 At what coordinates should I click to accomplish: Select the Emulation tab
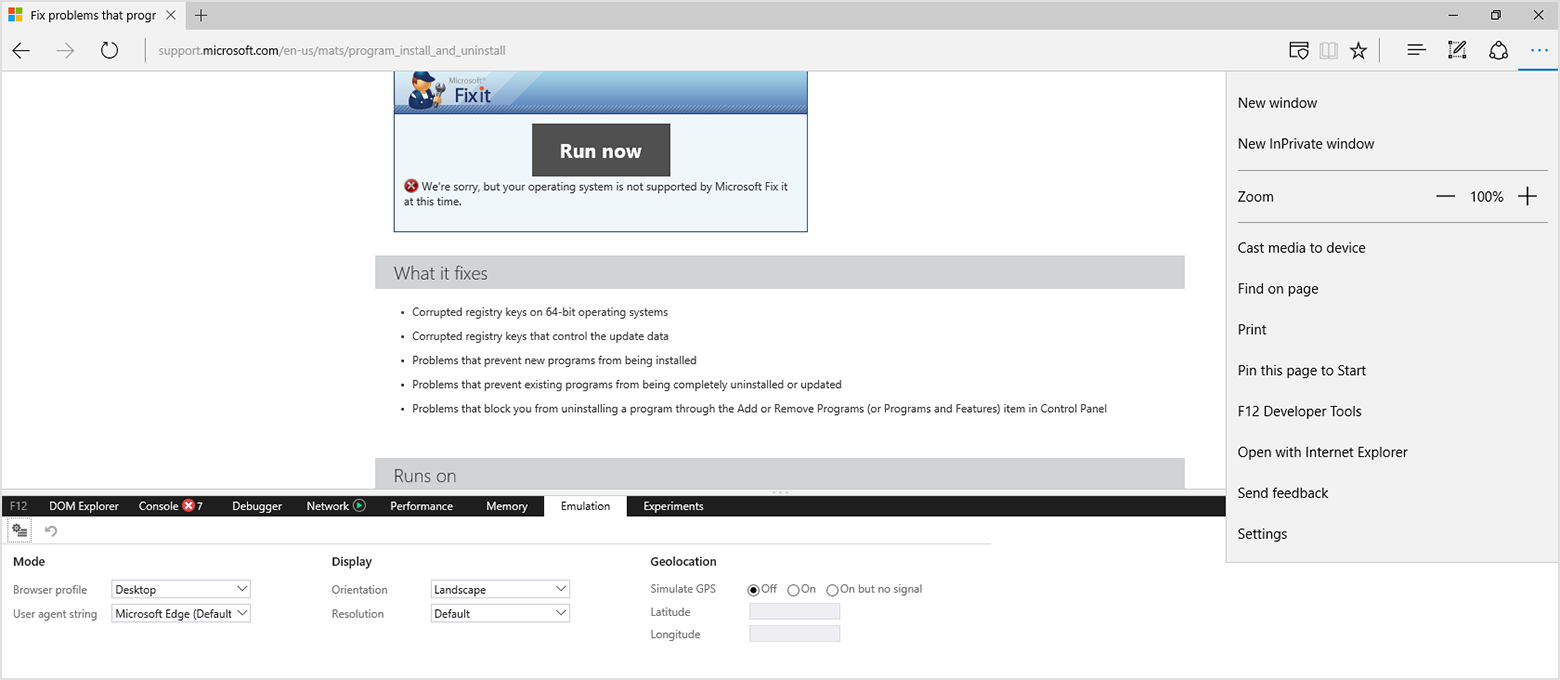coord(586,506)
